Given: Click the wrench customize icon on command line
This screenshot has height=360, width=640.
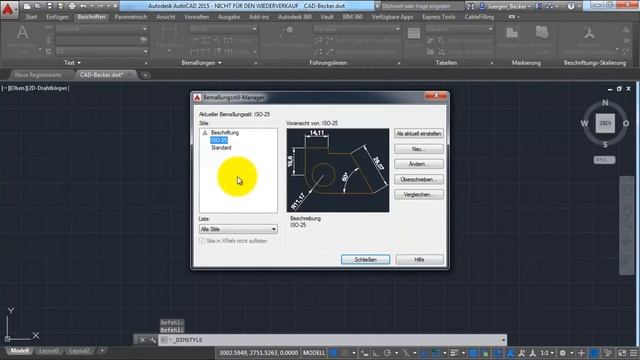Looking at the screenshot, I should point(153,340).
